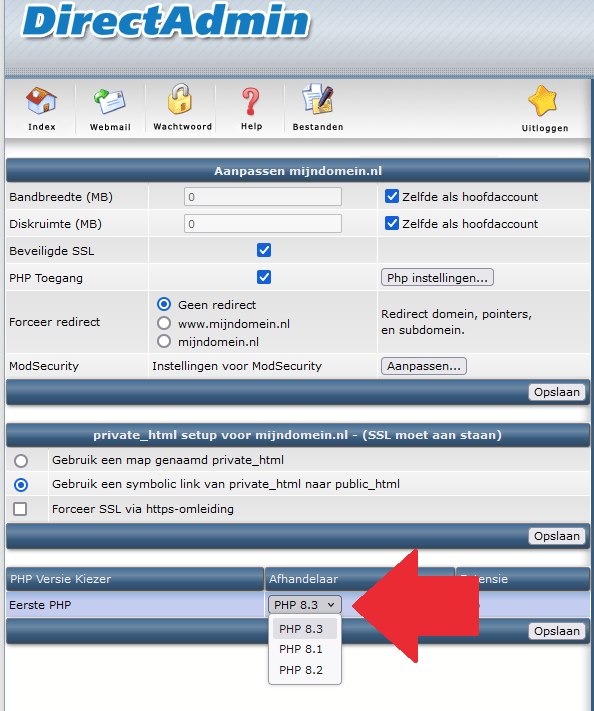Click the Diskruimte (MB) input field
Screen dimensions: 594x711
tap(263, 224)
